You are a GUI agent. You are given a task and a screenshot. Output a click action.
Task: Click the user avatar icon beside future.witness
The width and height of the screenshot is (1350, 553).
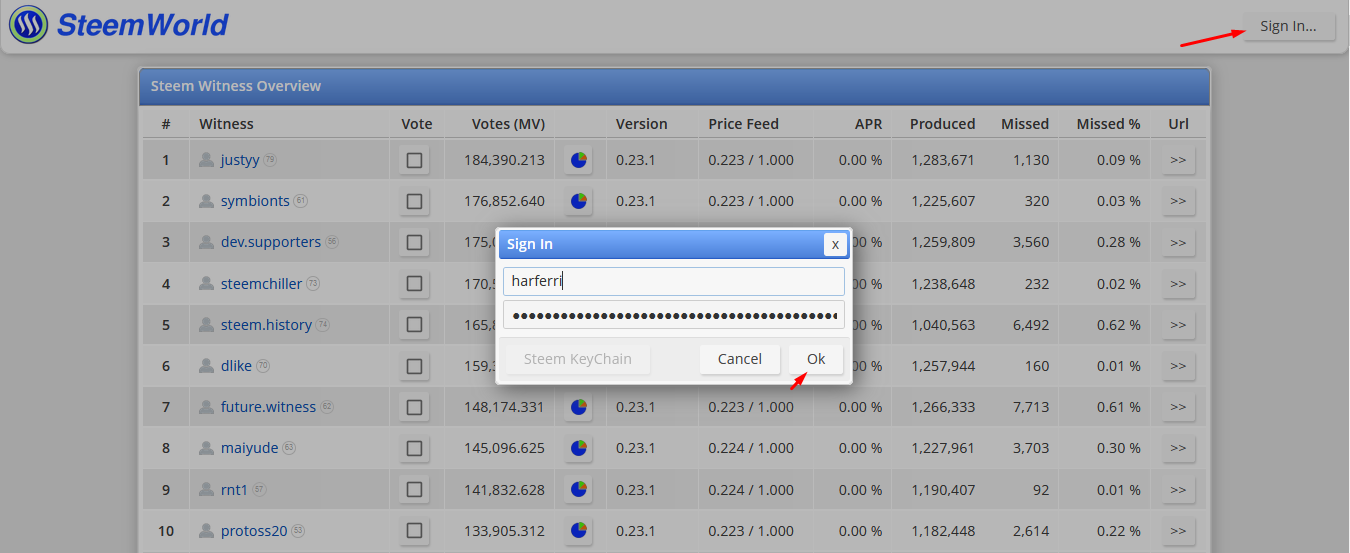click(x=207, y=407)
